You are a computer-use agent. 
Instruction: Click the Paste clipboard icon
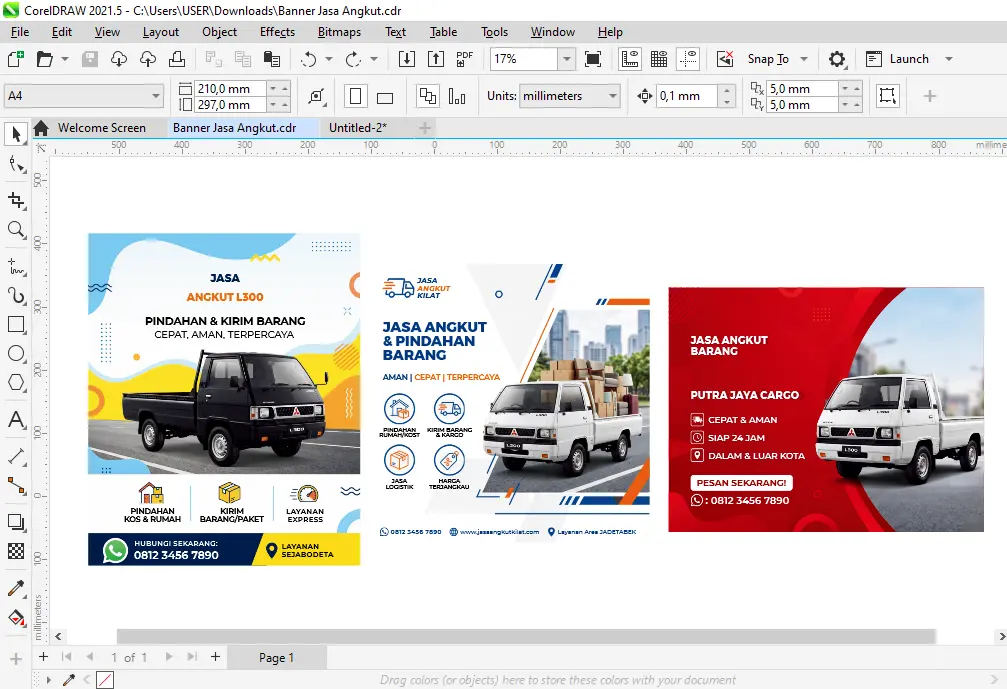(272, 59)
